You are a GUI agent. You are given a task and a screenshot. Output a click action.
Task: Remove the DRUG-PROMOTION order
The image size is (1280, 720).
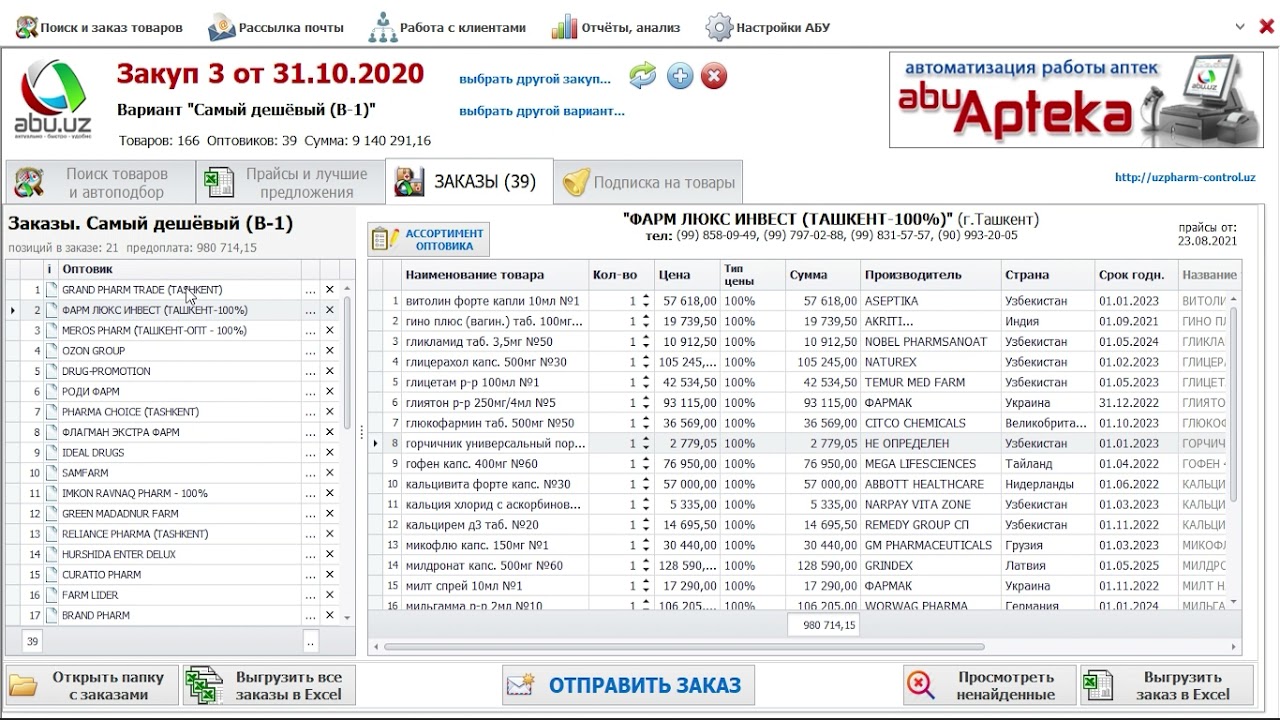[329, 371]
